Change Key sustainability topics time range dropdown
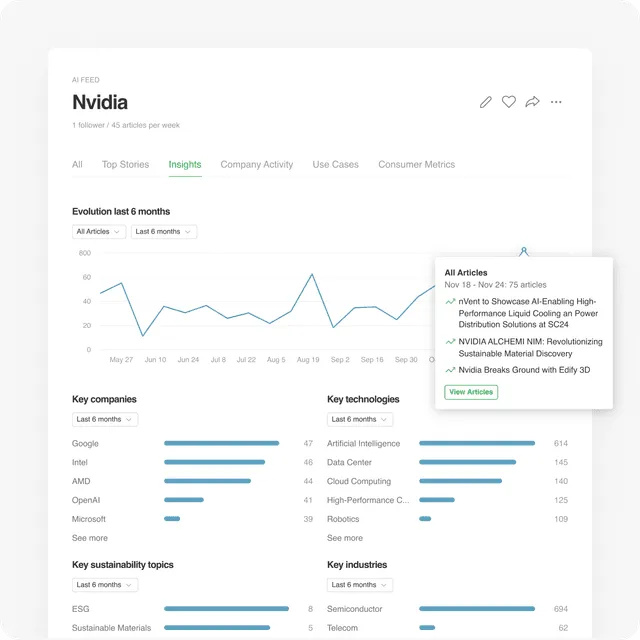640x640 pixels. (x=105, y=585)
